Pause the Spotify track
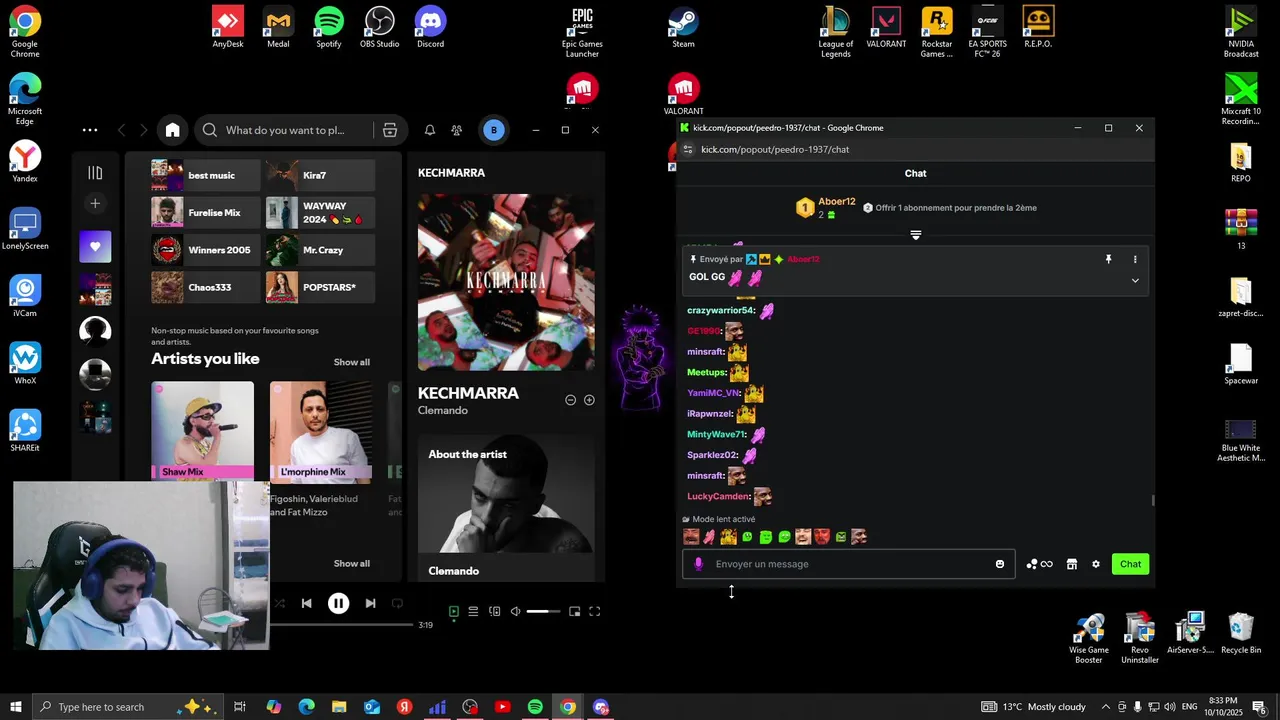This screenshot has height=720, width=1280. tap(338, 603)
